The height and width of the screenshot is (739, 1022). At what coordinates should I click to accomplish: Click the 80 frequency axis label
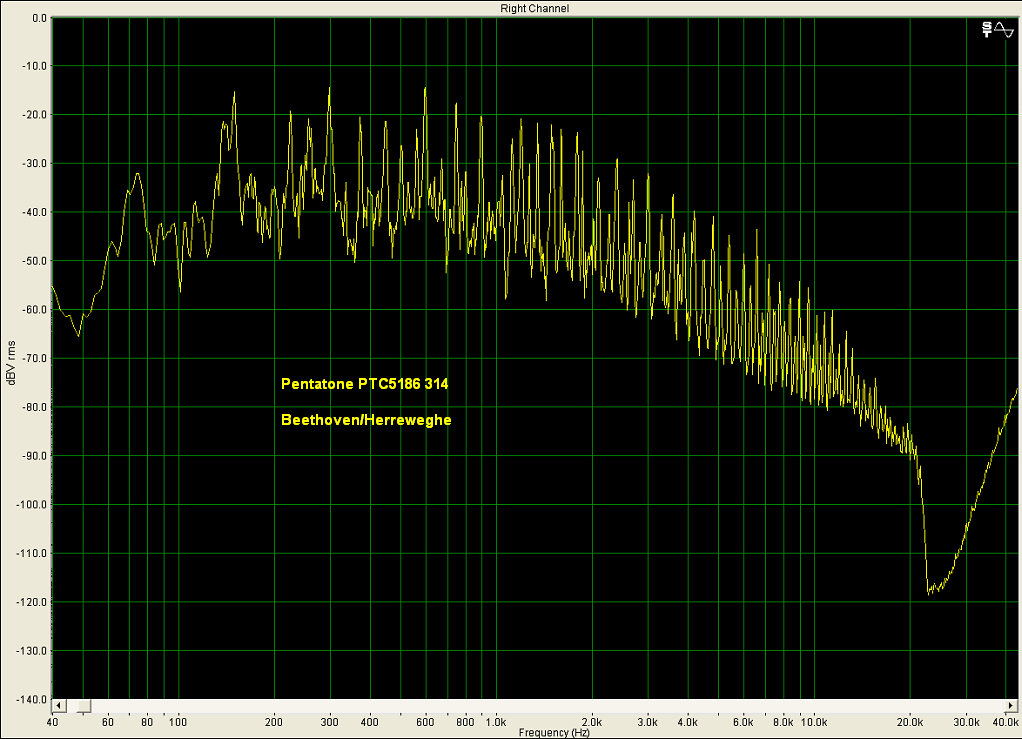click(x=147, y=722)
